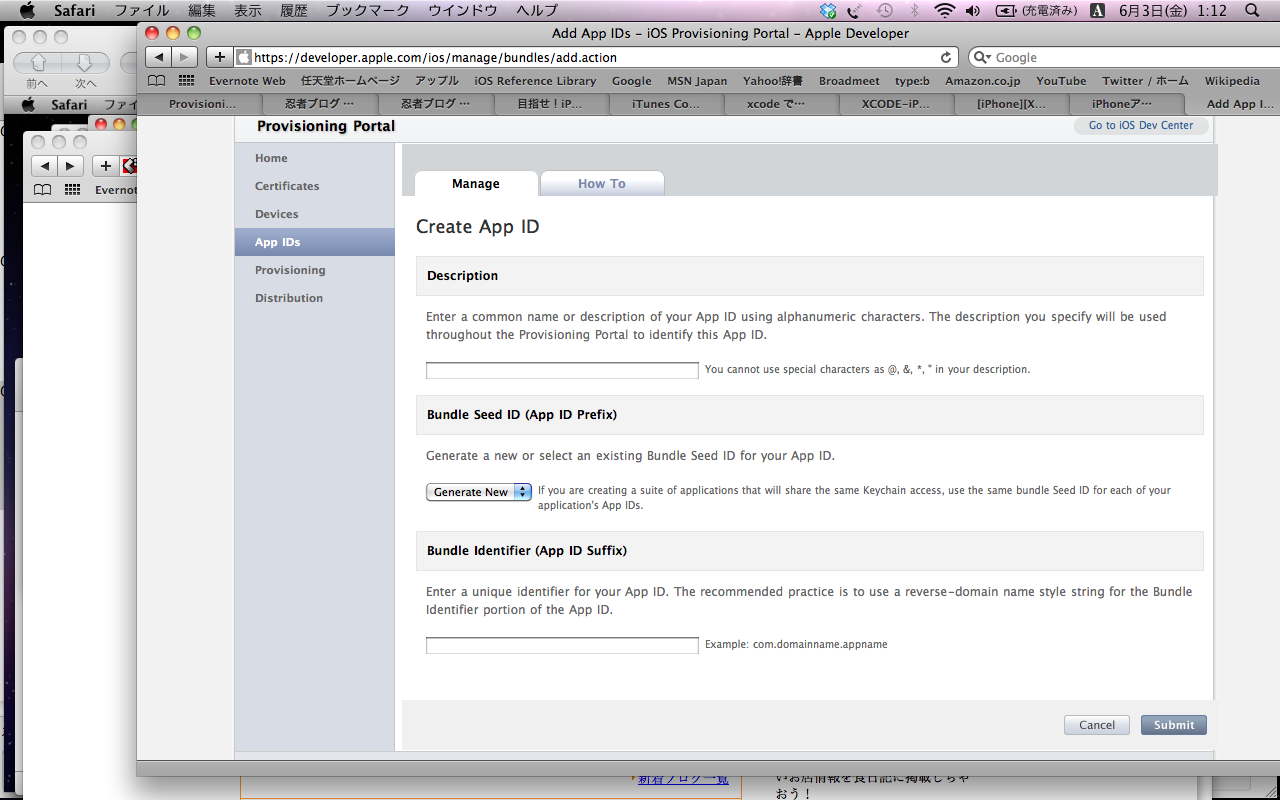This screenshot has width=1280, height=800.
Task: Open the Amazon.co.jp bookmark
Action: coord(983,81)
